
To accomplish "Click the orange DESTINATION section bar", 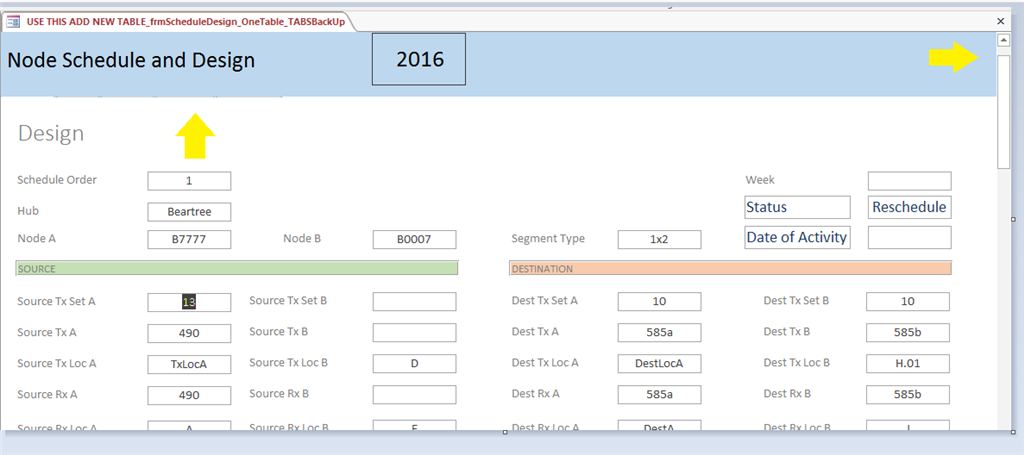I will pyautogui.click(x=730, y=268).
